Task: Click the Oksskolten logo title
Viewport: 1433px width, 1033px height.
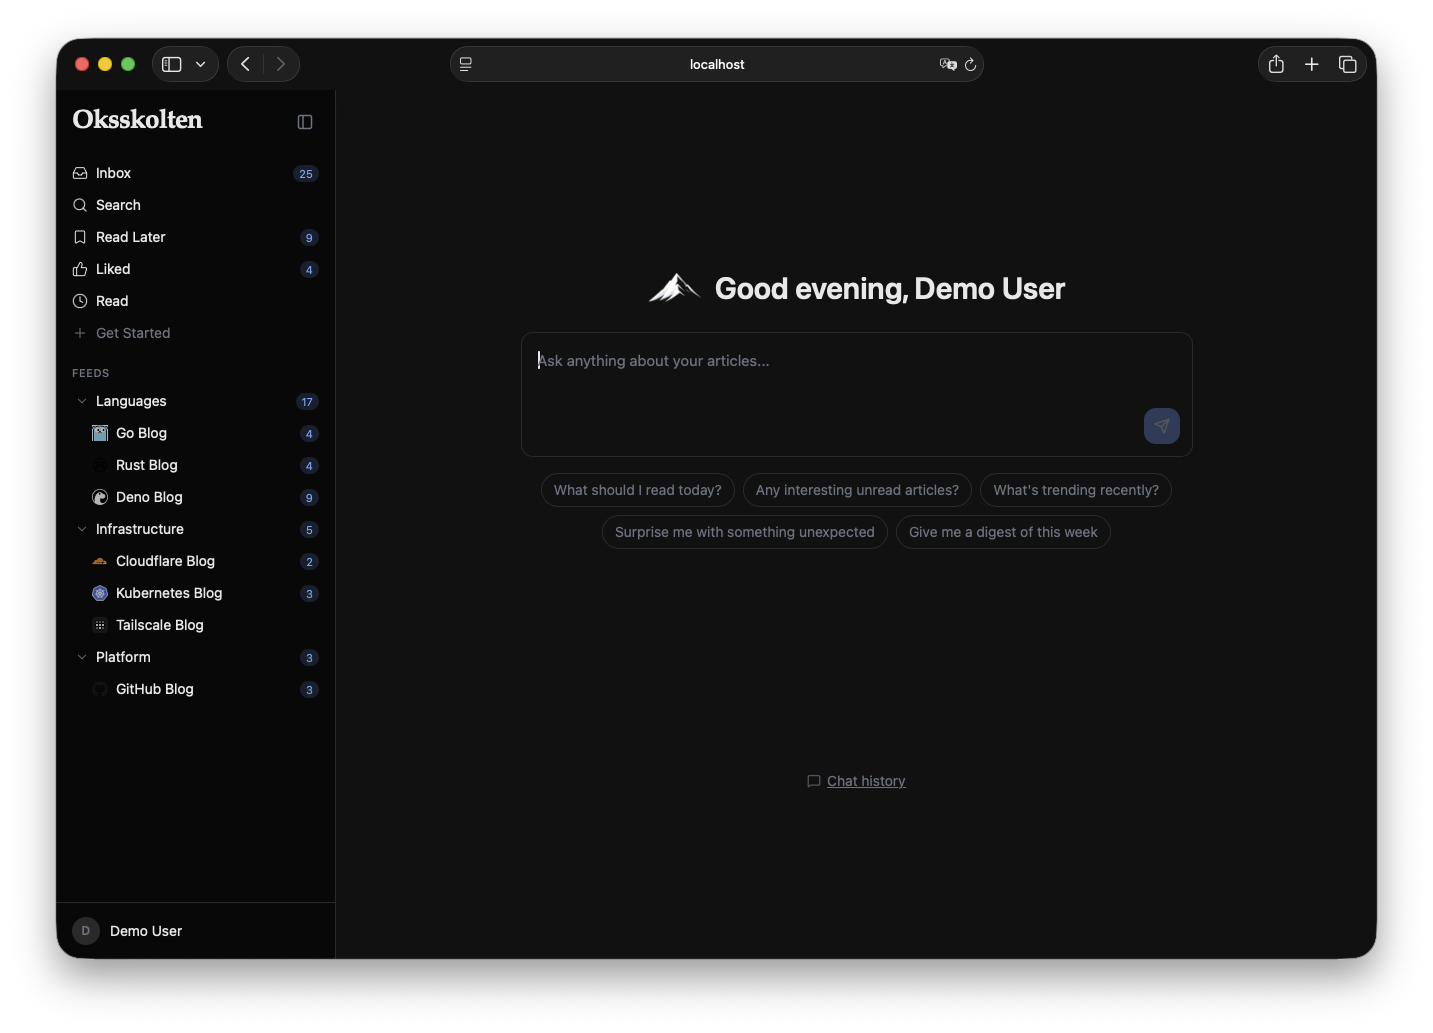Action: [138, 119]
